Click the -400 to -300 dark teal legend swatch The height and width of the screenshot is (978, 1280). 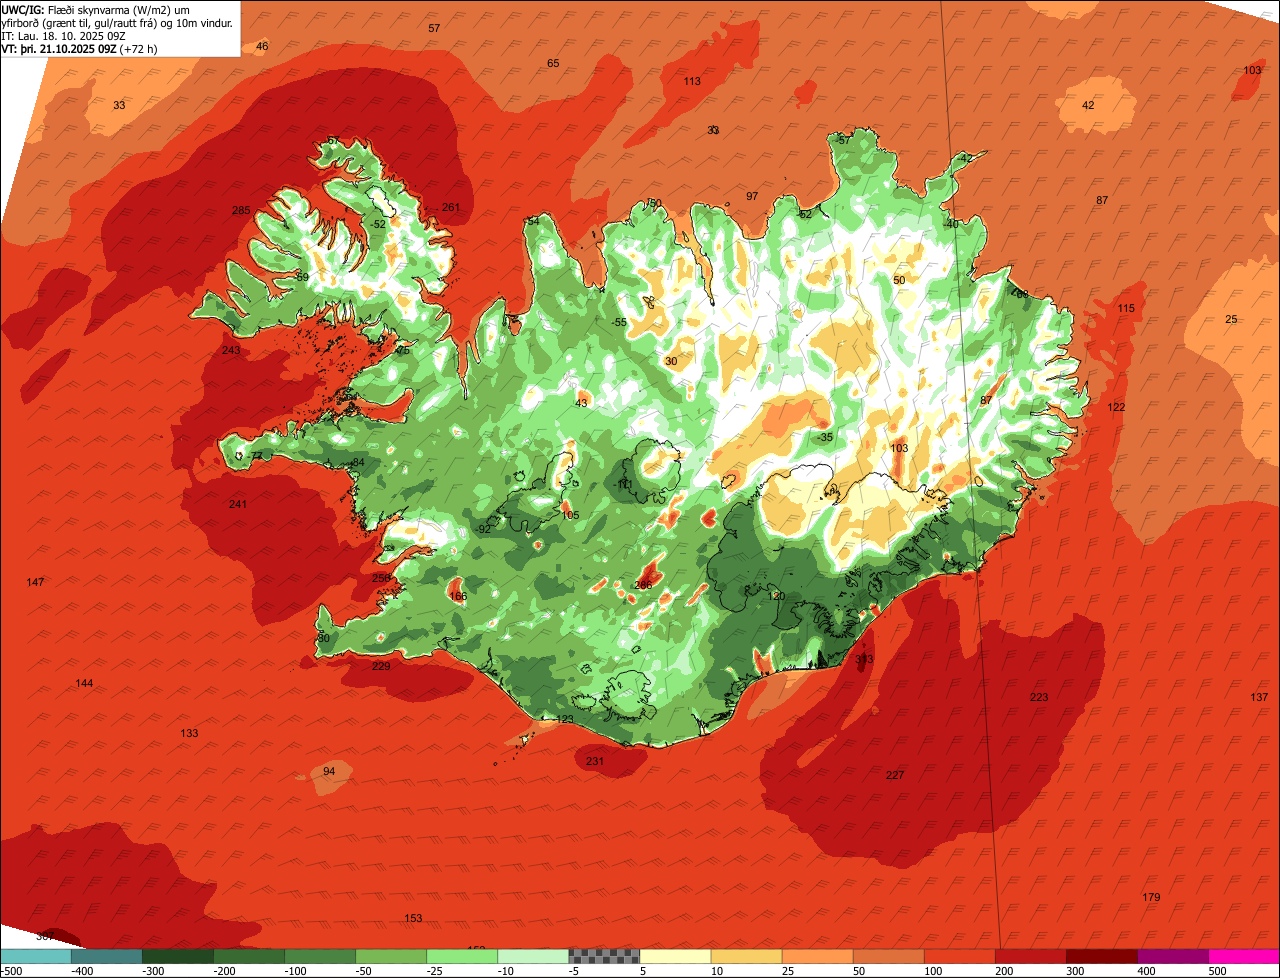[107, 956]
